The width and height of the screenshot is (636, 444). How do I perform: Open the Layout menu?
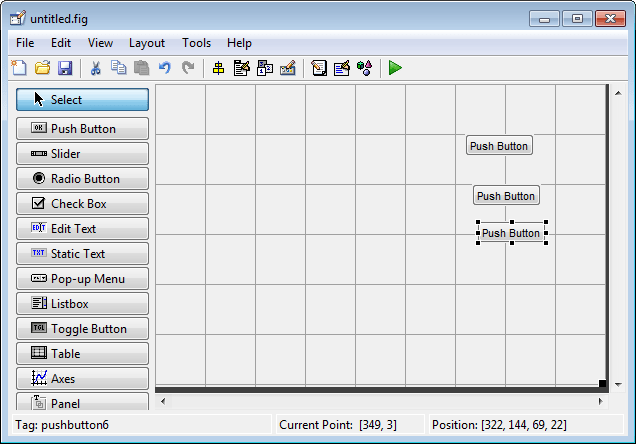(x=147, y=43)
